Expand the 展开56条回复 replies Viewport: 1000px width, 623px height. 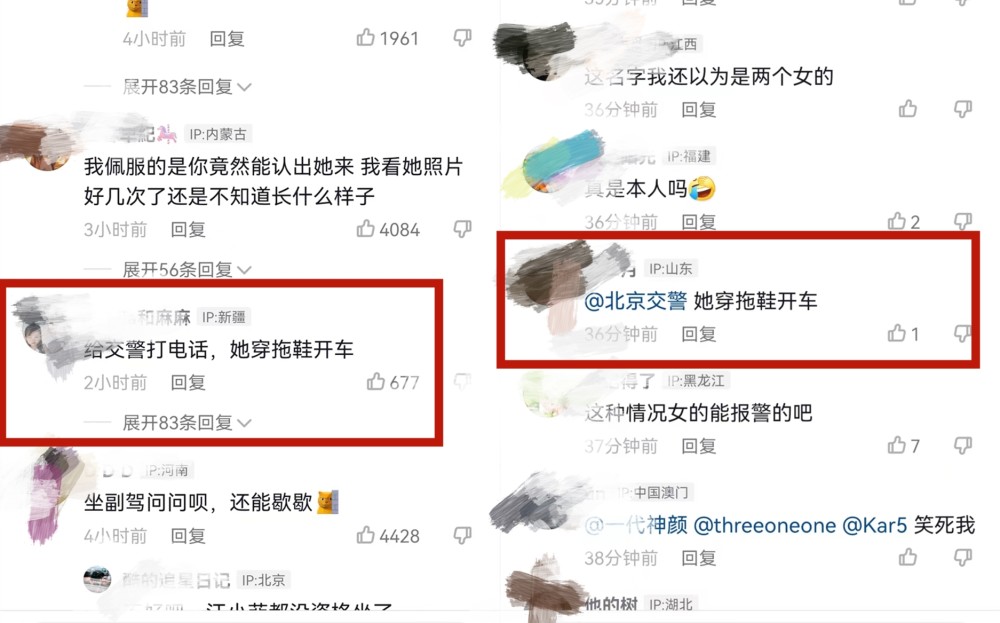(x=187, y=270)
